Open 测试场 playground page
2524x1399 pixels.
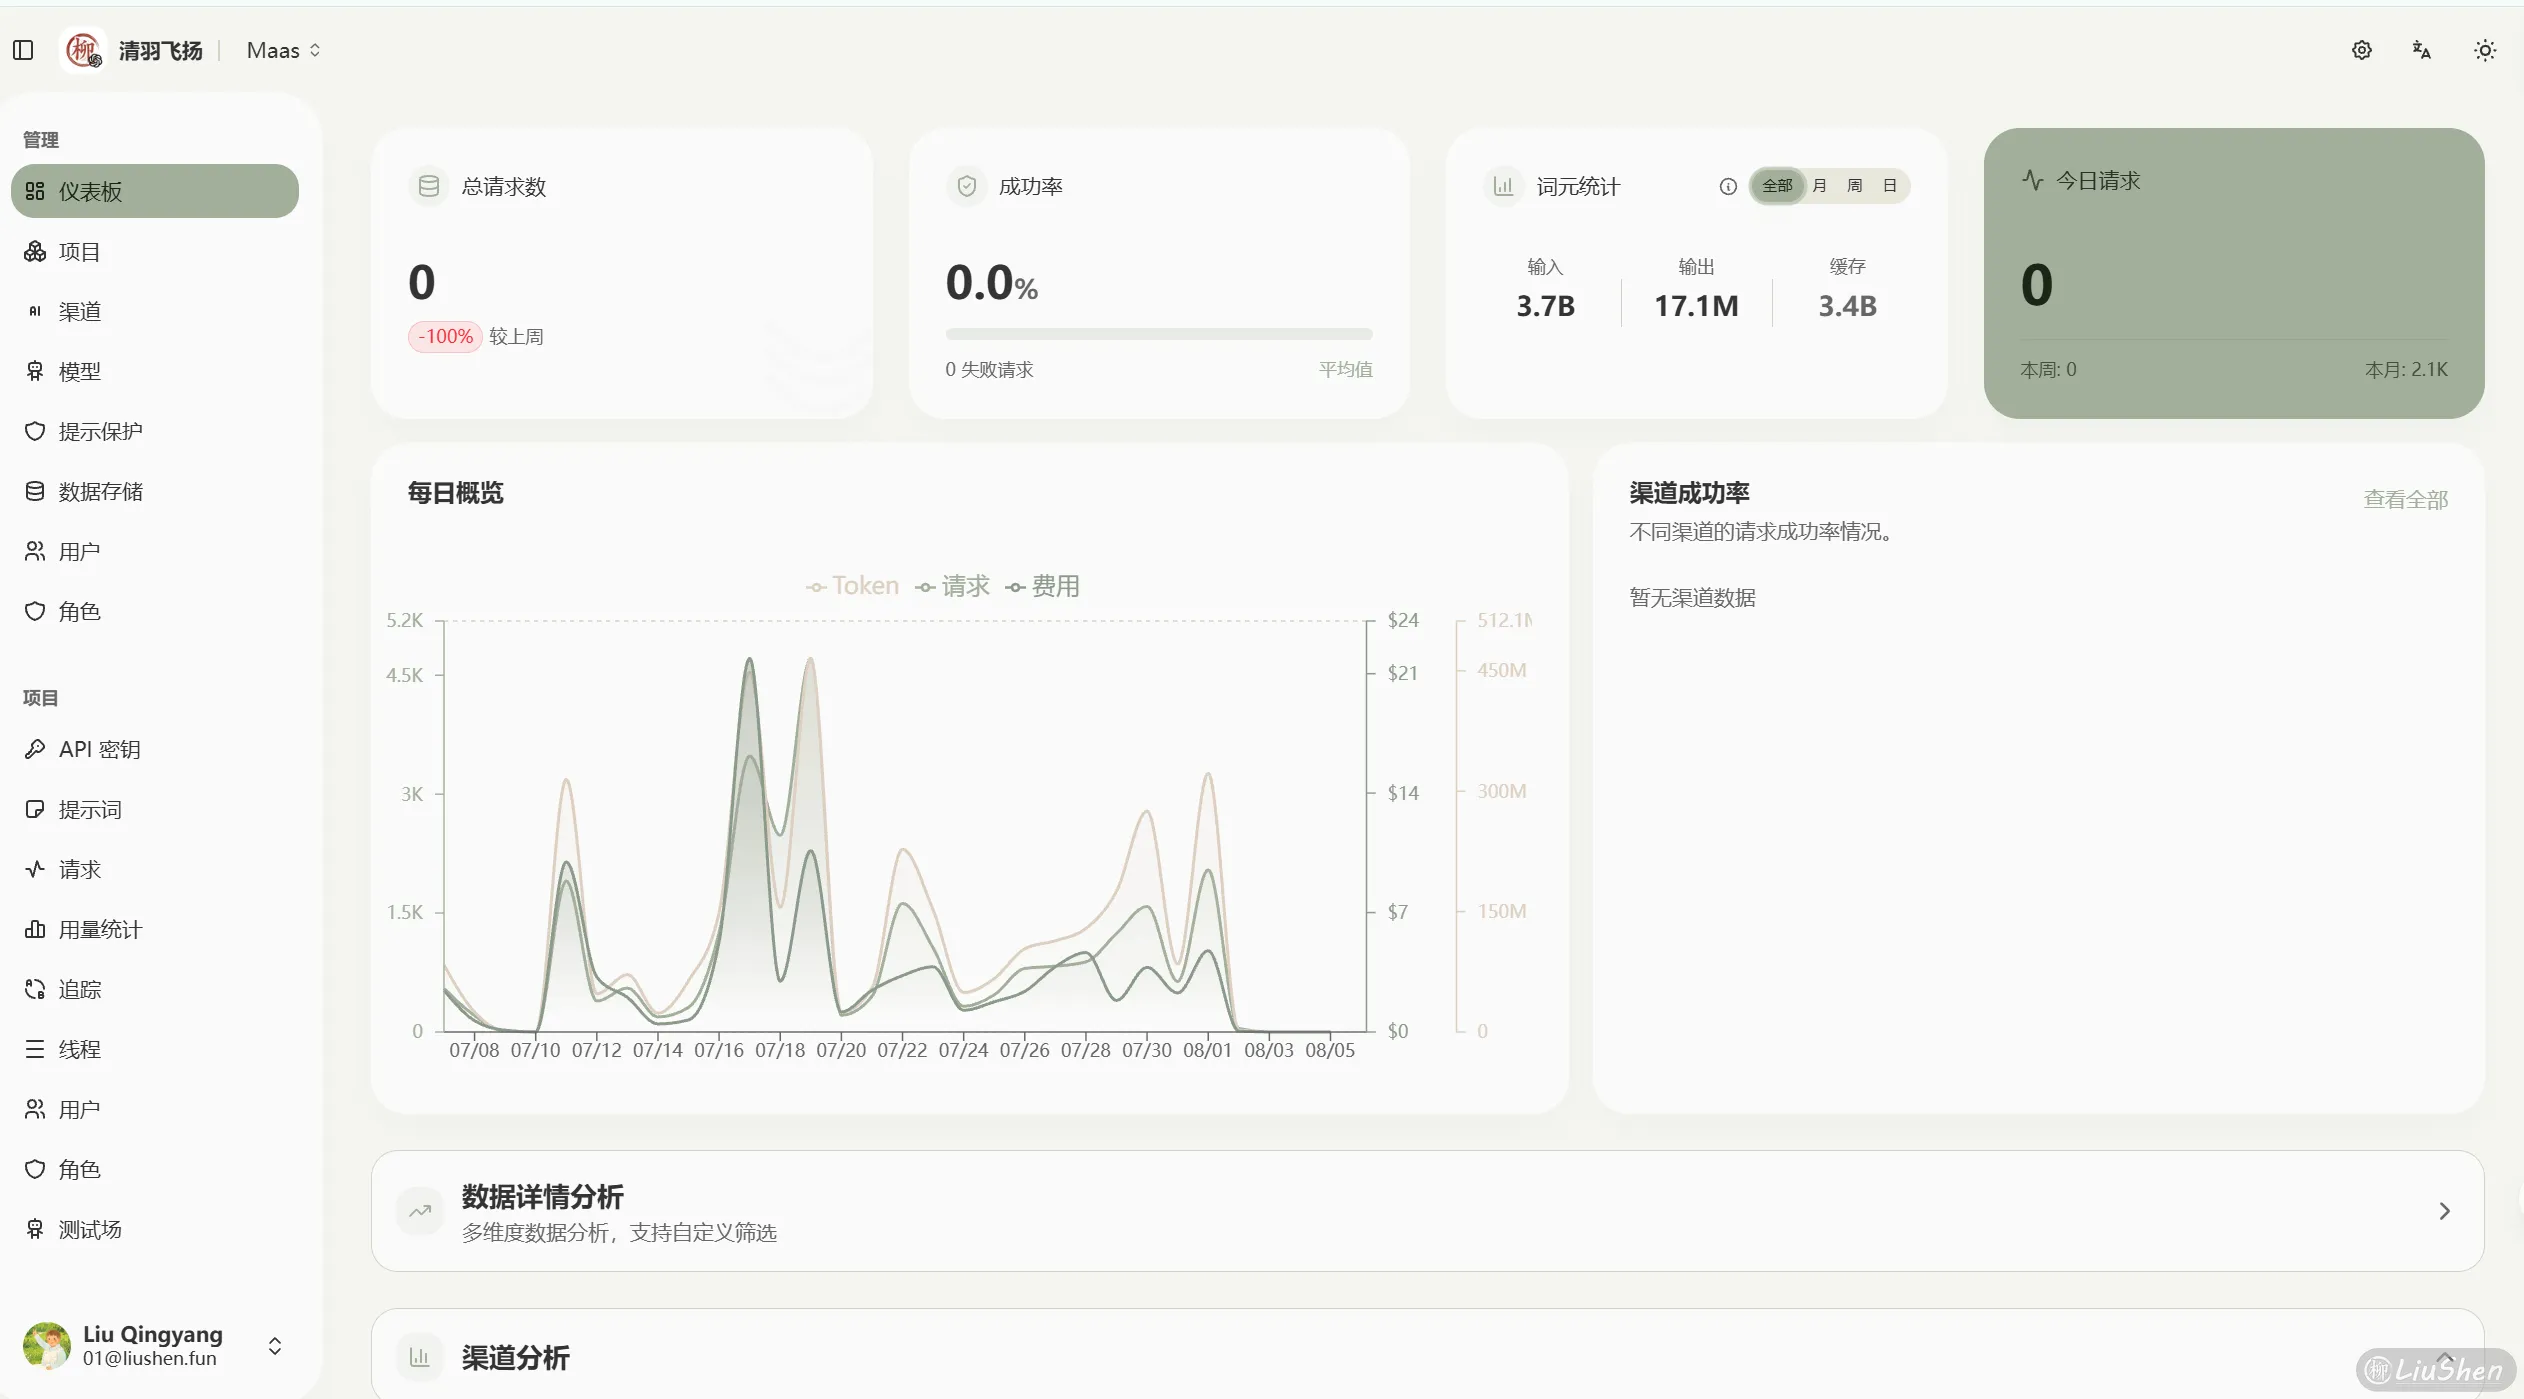[x=155, y=1229]
